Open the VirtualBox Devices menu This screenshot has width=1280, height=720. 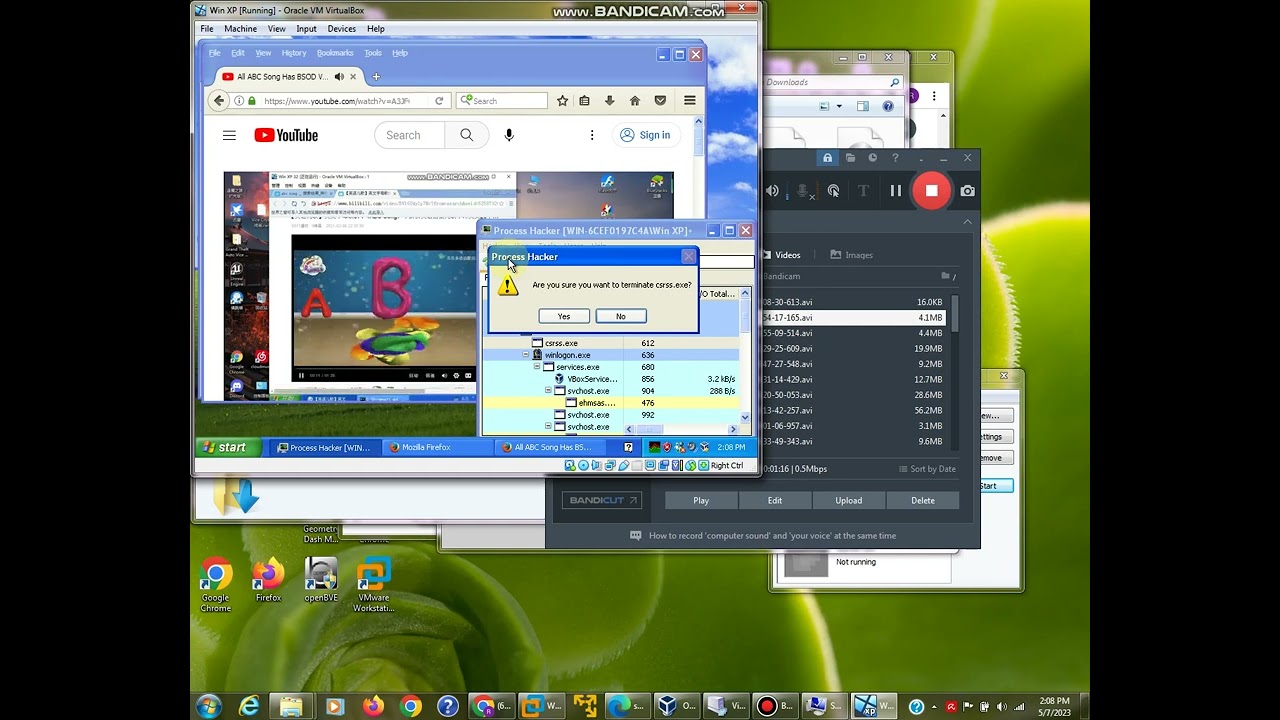[x=341, y=29]
